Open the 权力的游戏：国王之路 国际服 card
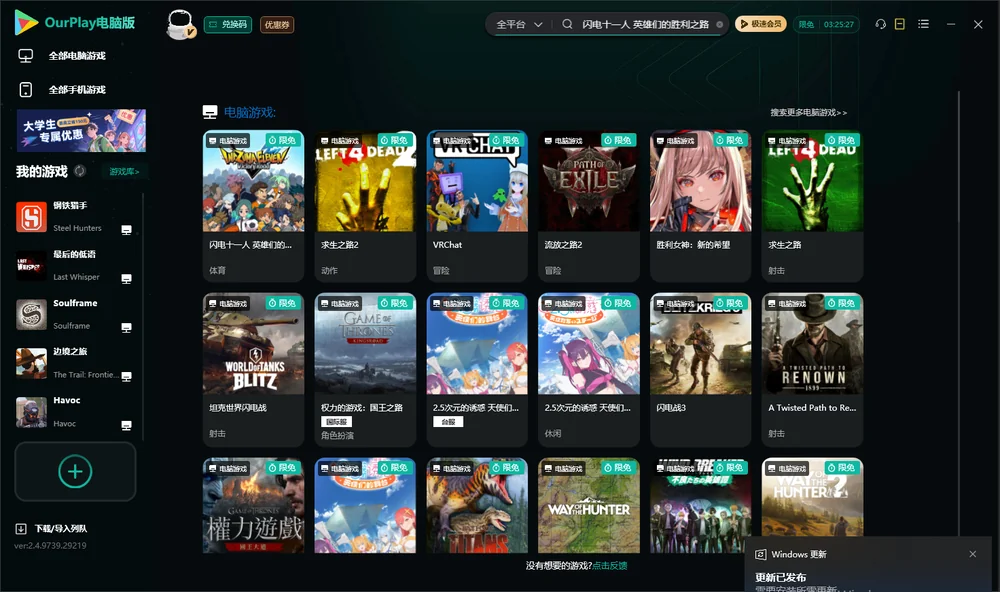This screenshot has width=1000, height=592. coord(365,369)
